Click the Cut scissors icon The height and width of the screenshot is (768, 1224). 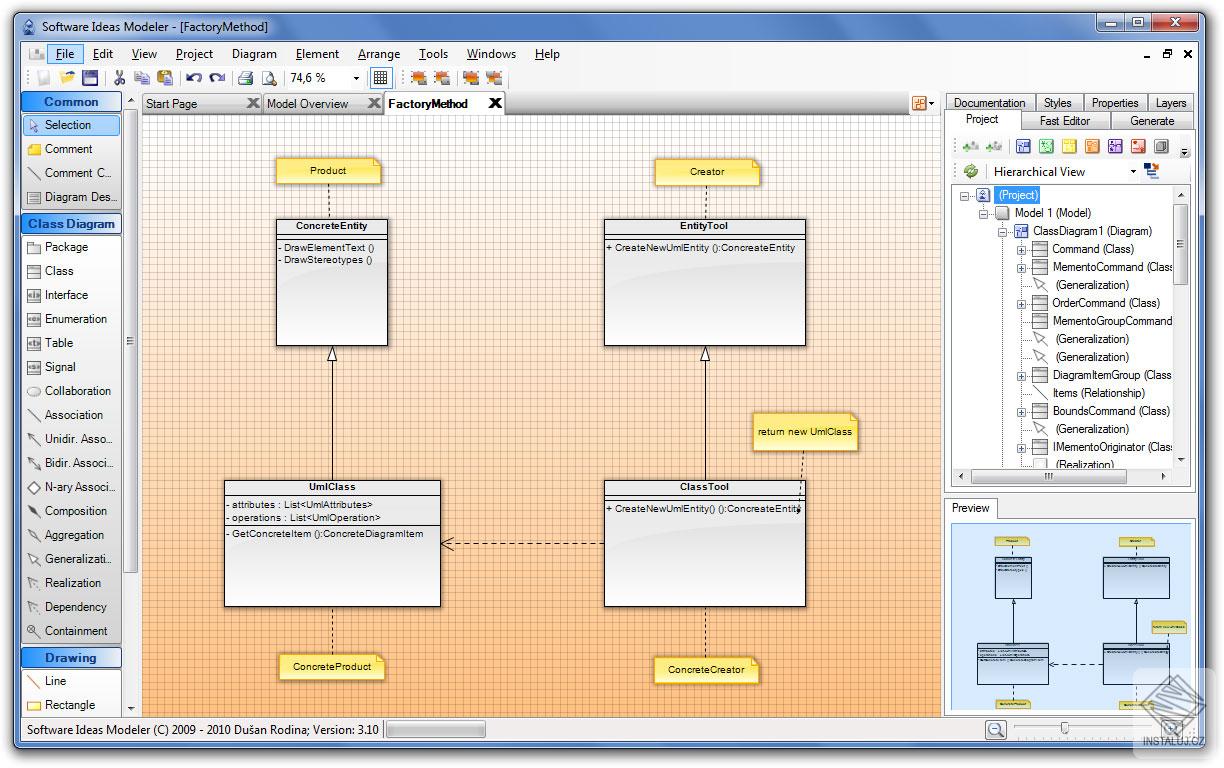[x=119, y=77]
